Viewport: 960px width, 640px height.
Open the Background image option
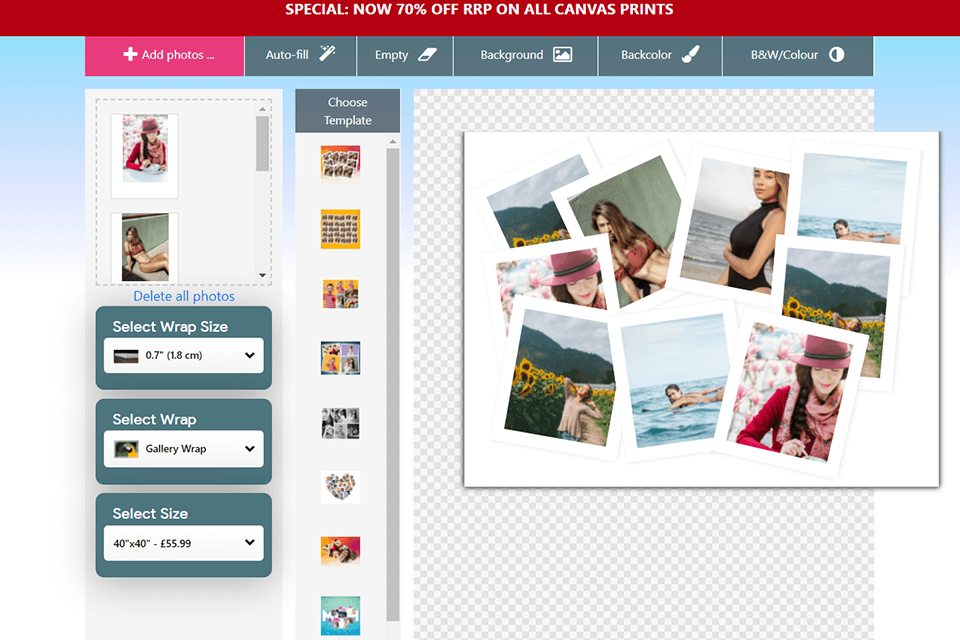(525, 56)
